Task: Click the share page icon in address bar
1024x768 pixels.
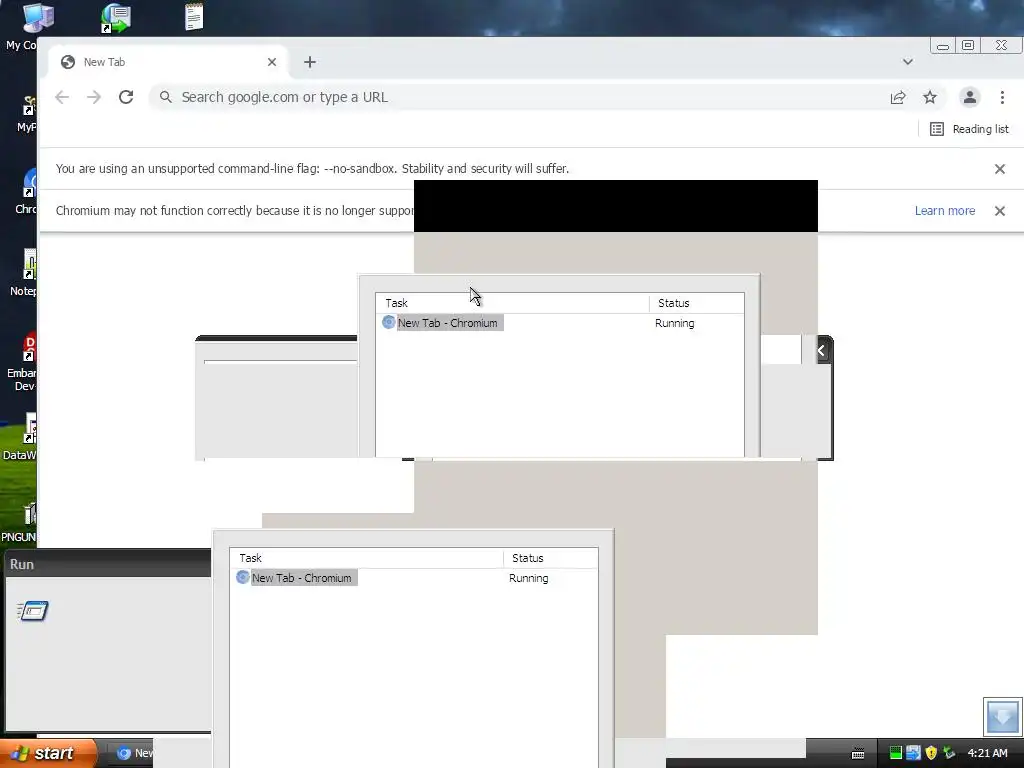Action: tap(898, 97)
